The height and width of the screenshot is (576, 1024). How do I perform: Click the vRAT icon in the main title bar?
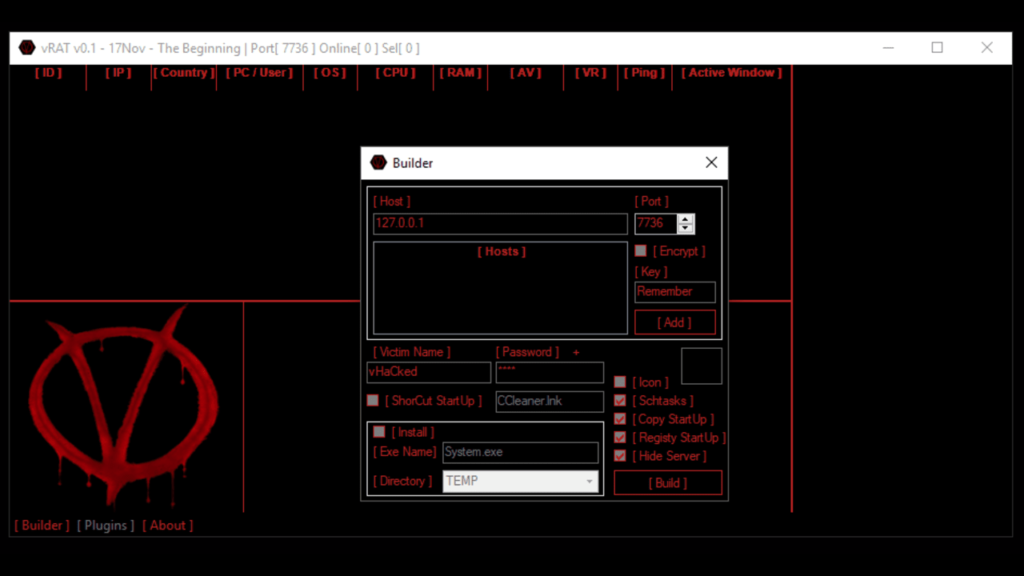pyautogui.click(x=27, y=48)
